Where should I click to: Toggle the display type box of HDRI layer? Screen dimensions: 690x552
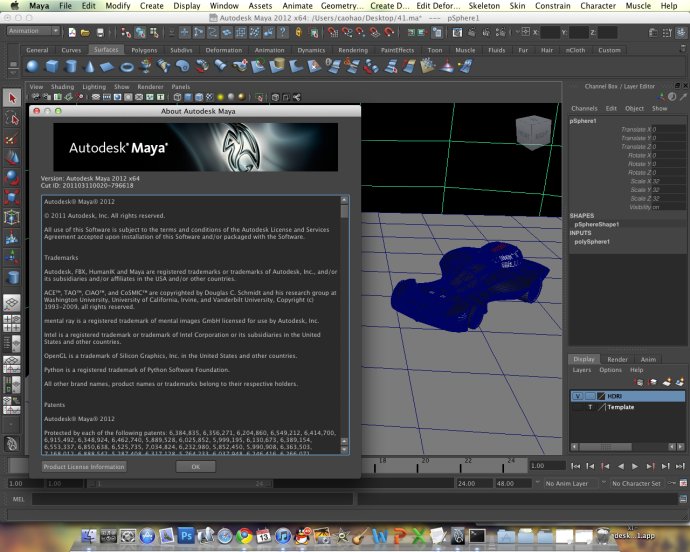coord(590,396)
